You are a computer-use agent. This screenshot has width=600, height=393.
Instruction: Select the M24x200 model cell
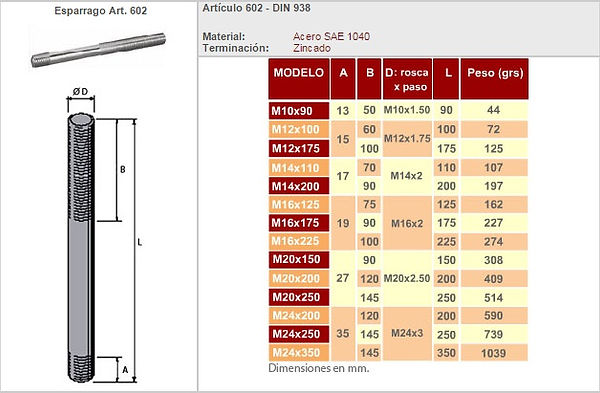tap(299, 315)
